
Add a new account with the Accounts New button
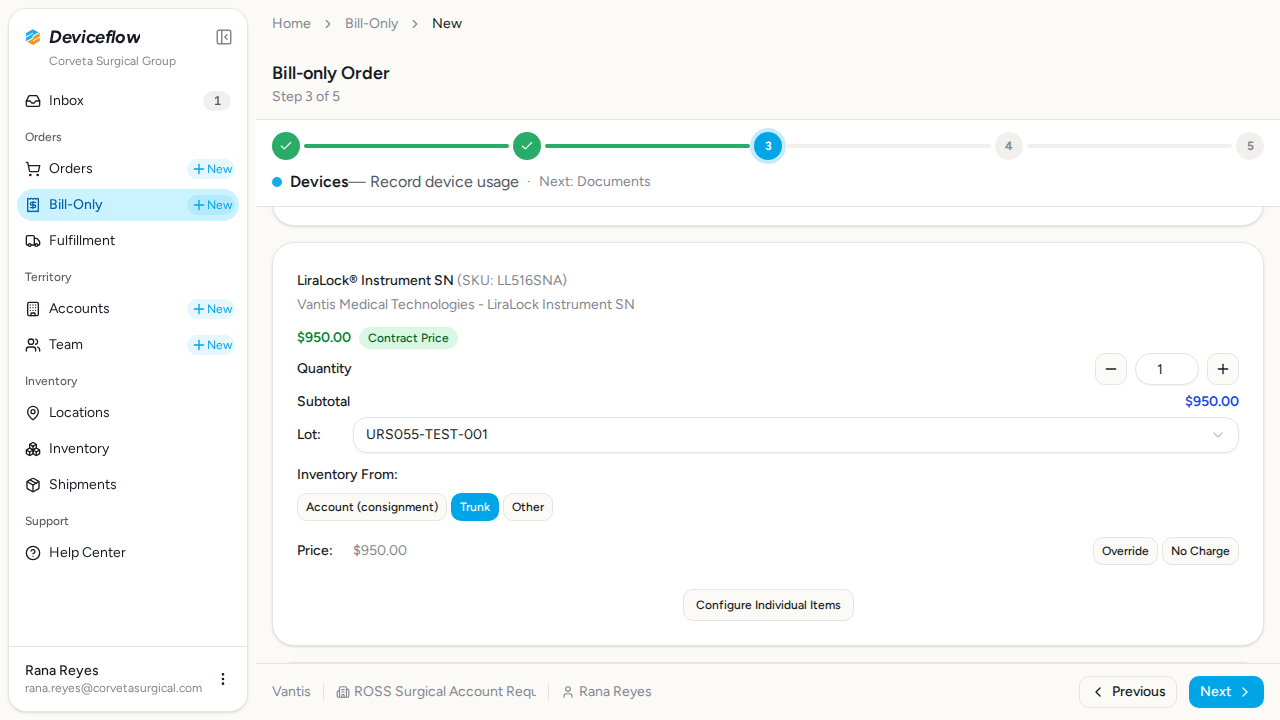coord(212,309)
